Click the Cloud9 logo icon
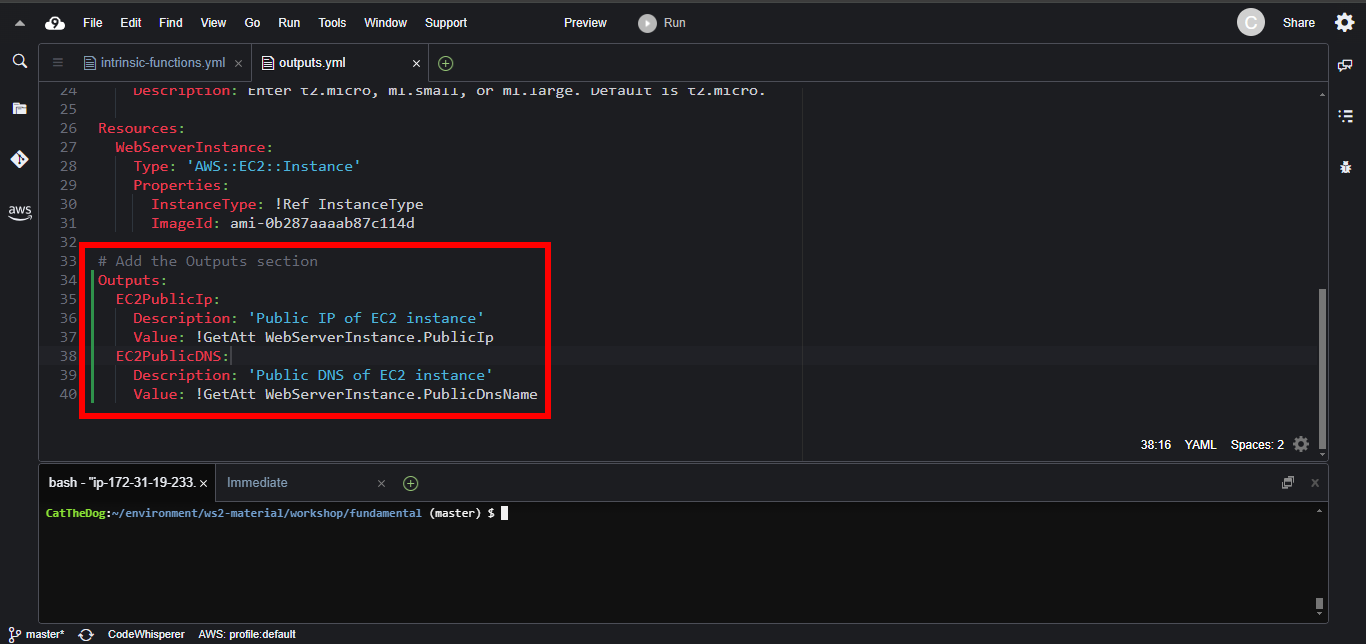 [55, 23]
